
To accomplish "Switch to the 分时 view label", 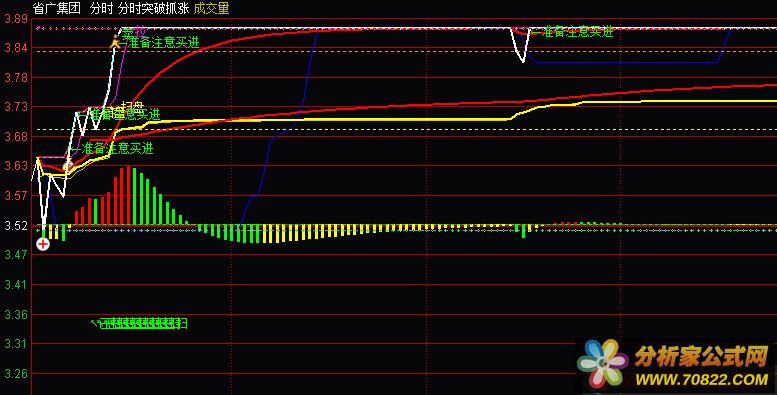I will point(102,8).
